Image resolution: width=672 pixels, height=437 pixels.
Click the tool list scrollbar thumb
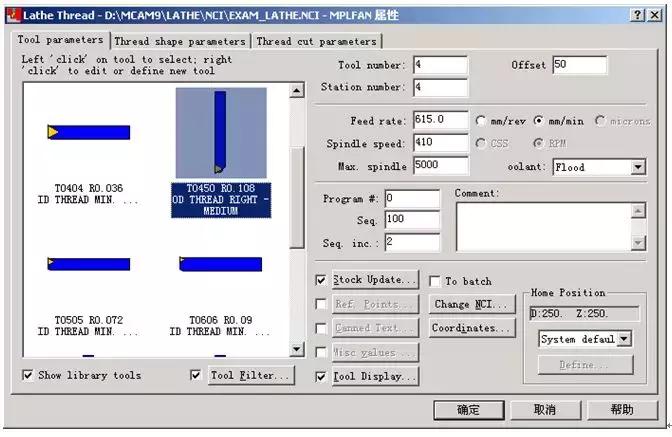pyautogui.click(x=297, y=198)
